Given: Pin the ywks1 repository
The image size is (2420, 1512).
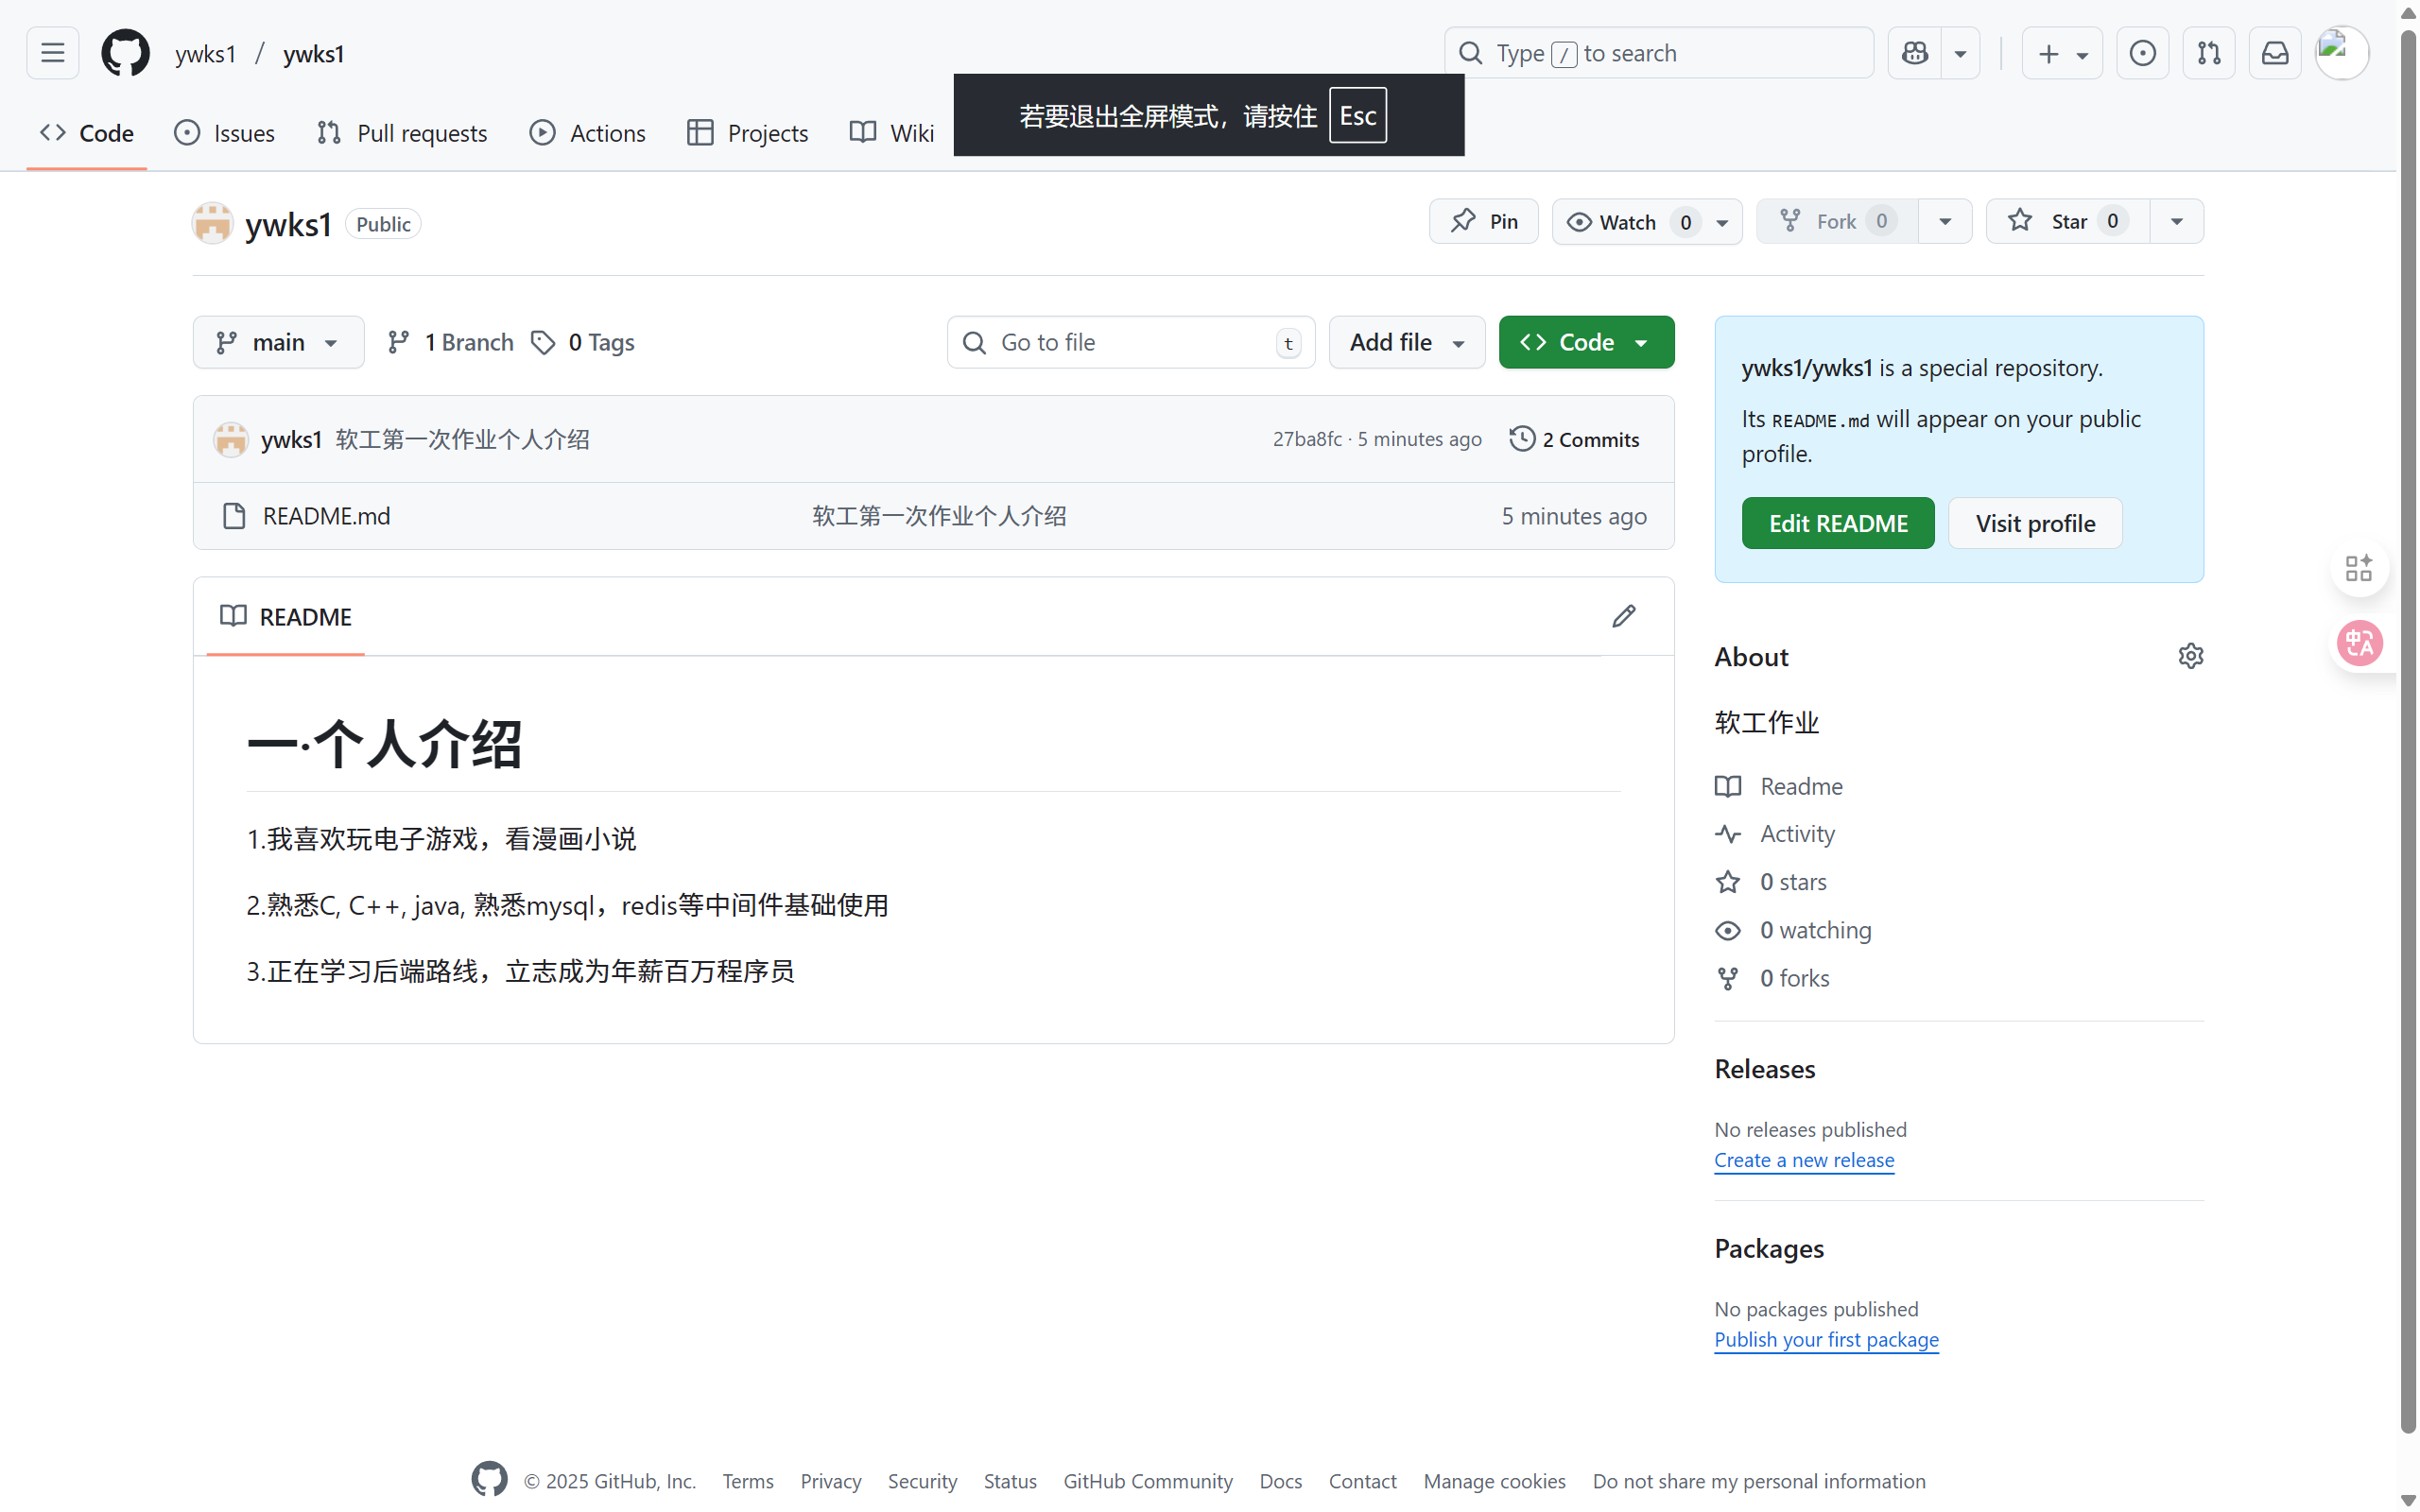Looking at the screenshot, I should click(x=1483, y=221).
